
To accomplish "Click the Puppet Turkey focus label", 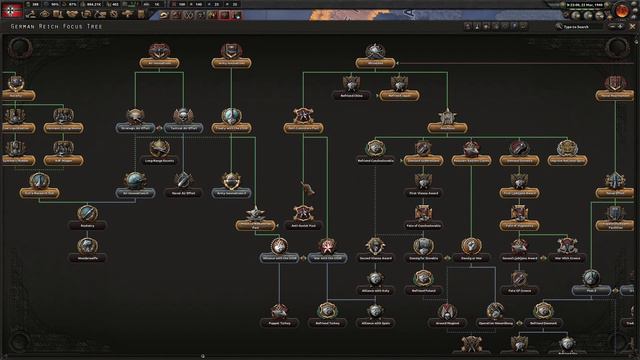I will [x=279, y=323].
